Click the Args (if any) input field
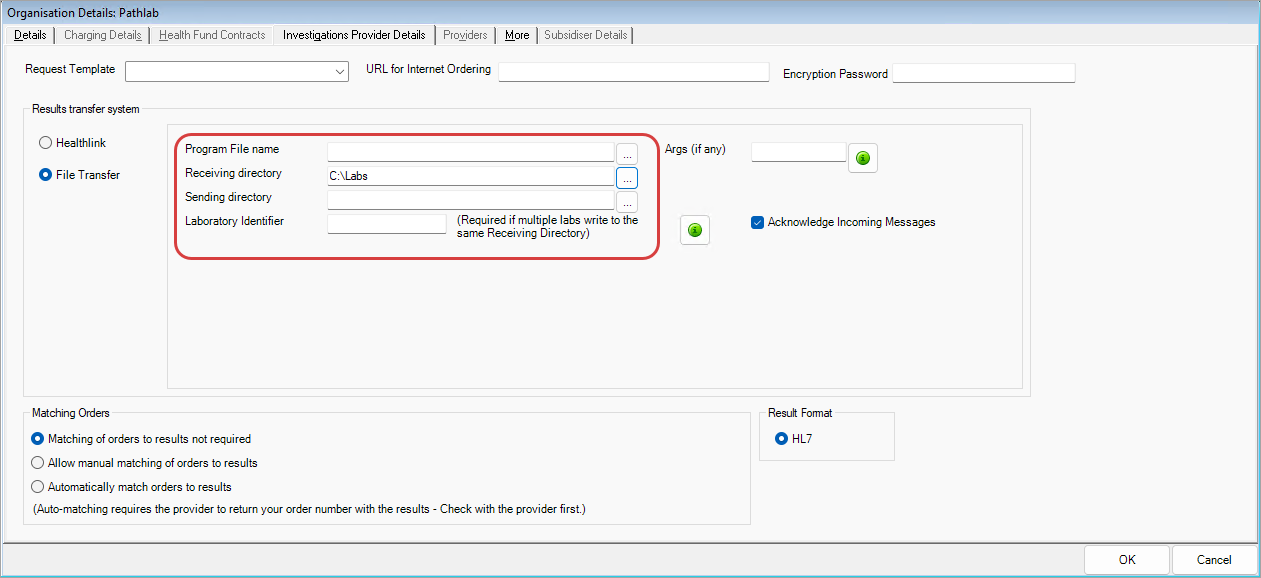Viewport: 1261px width, 578px height. (x=798, y=152)
